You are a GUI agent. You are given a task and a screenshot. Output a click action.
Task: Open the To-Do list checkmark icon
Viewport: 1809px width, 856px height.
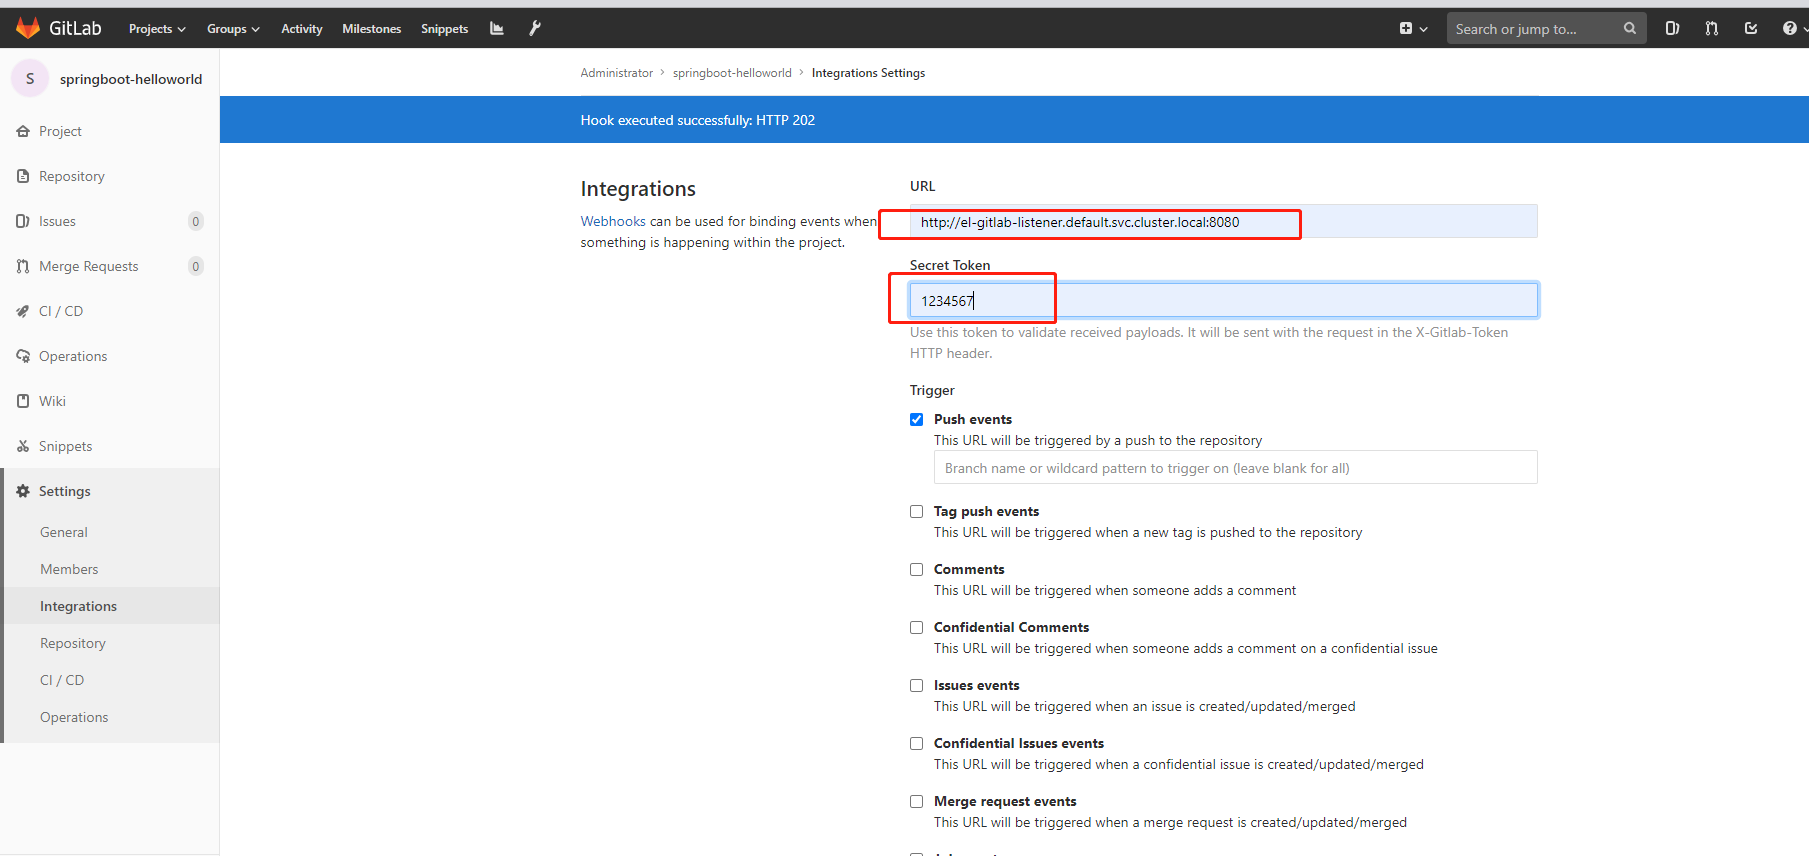point(1751,28)
